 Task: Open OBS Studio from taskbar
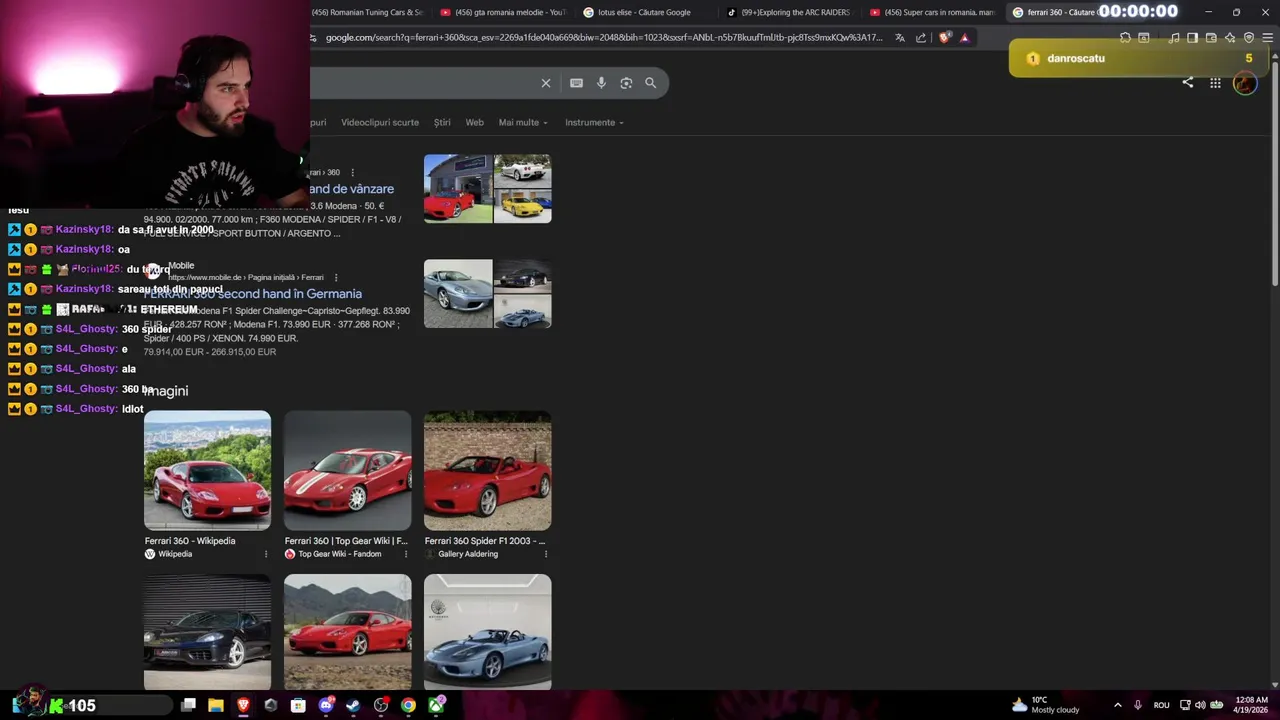point(381,705)
